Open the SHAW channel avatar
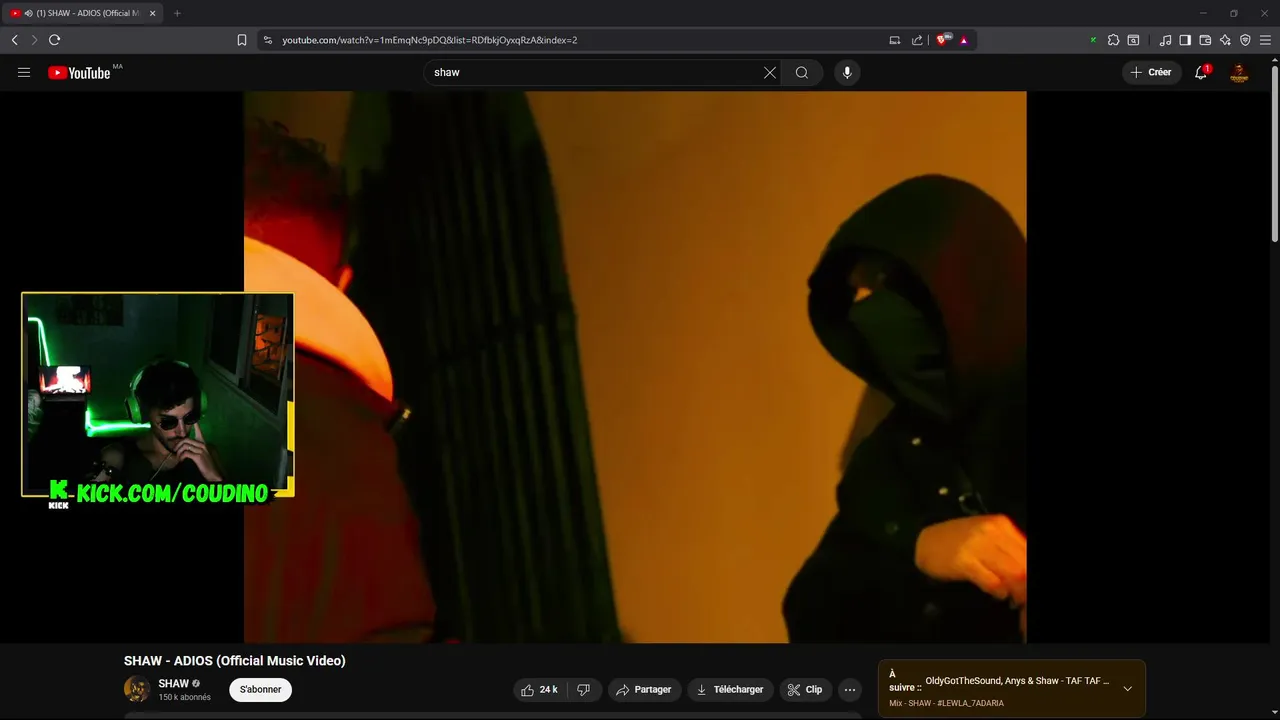1280x720 pixels. (137, 689)
